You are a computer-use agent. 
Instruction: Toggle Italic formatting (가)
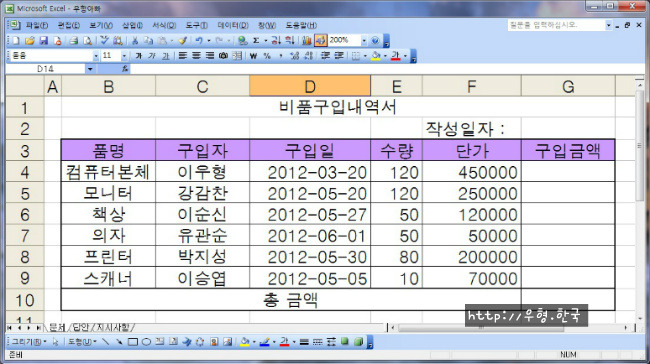coord(152,56)
